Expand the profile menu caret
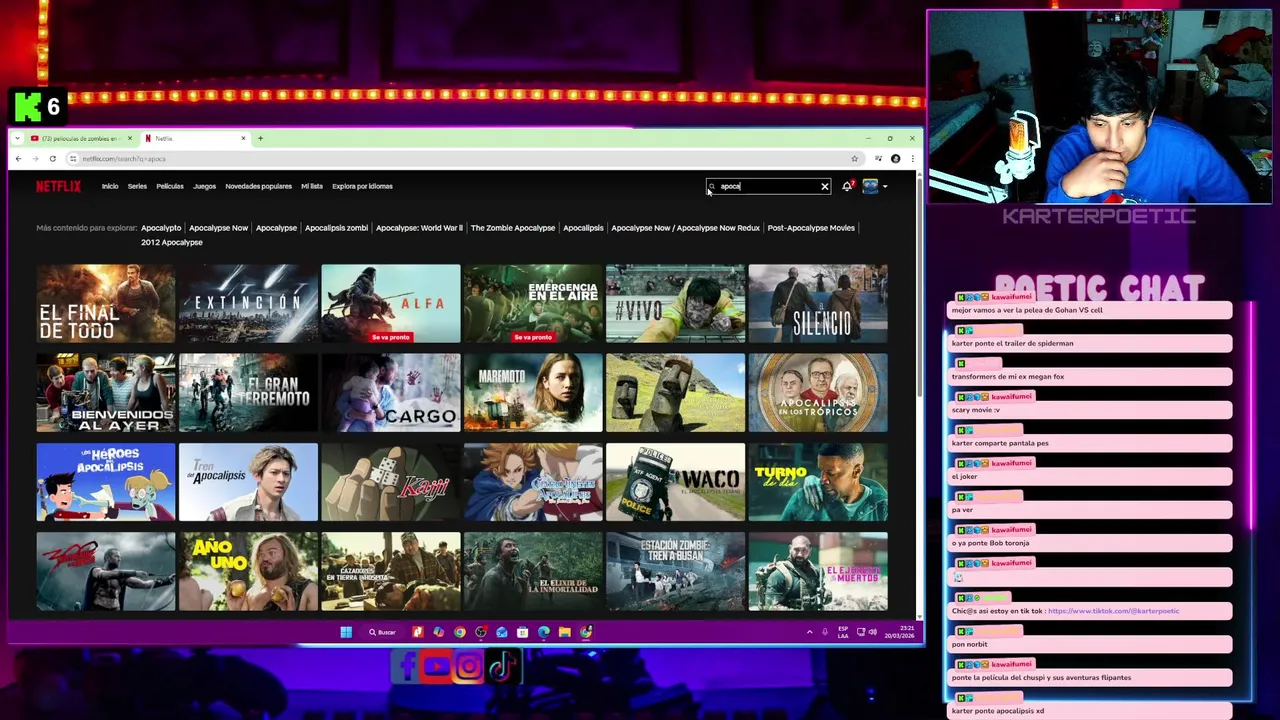Image resolution: width=1280 pixels, height=720 pixels. (884, 186)
